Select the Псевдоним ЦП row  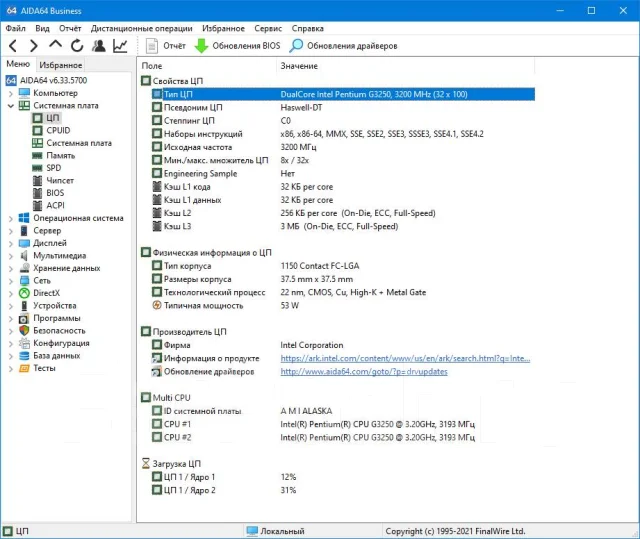pyautogui.click(x=343, y=107)
